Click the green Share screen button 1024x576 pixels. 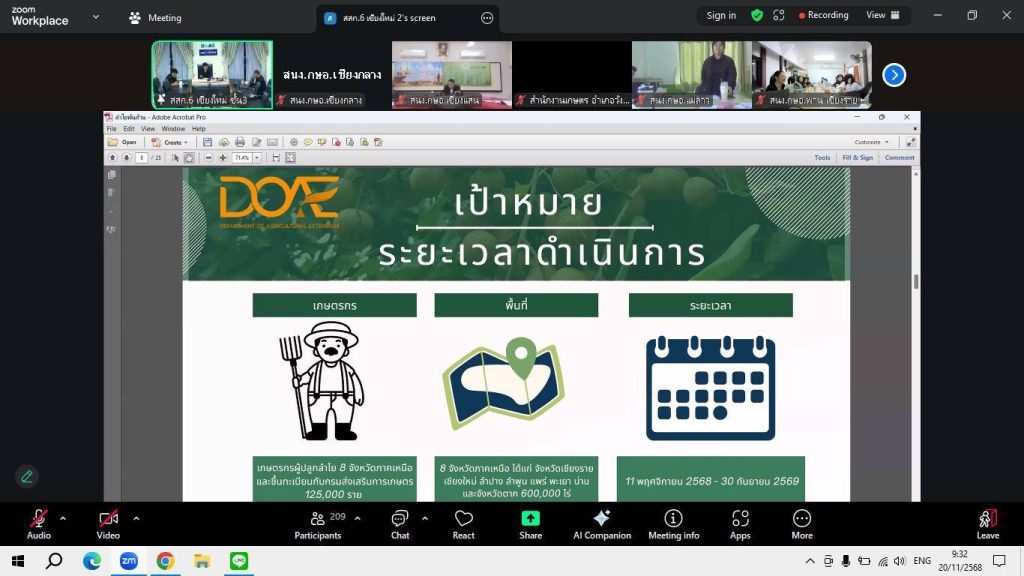point(530,524)
